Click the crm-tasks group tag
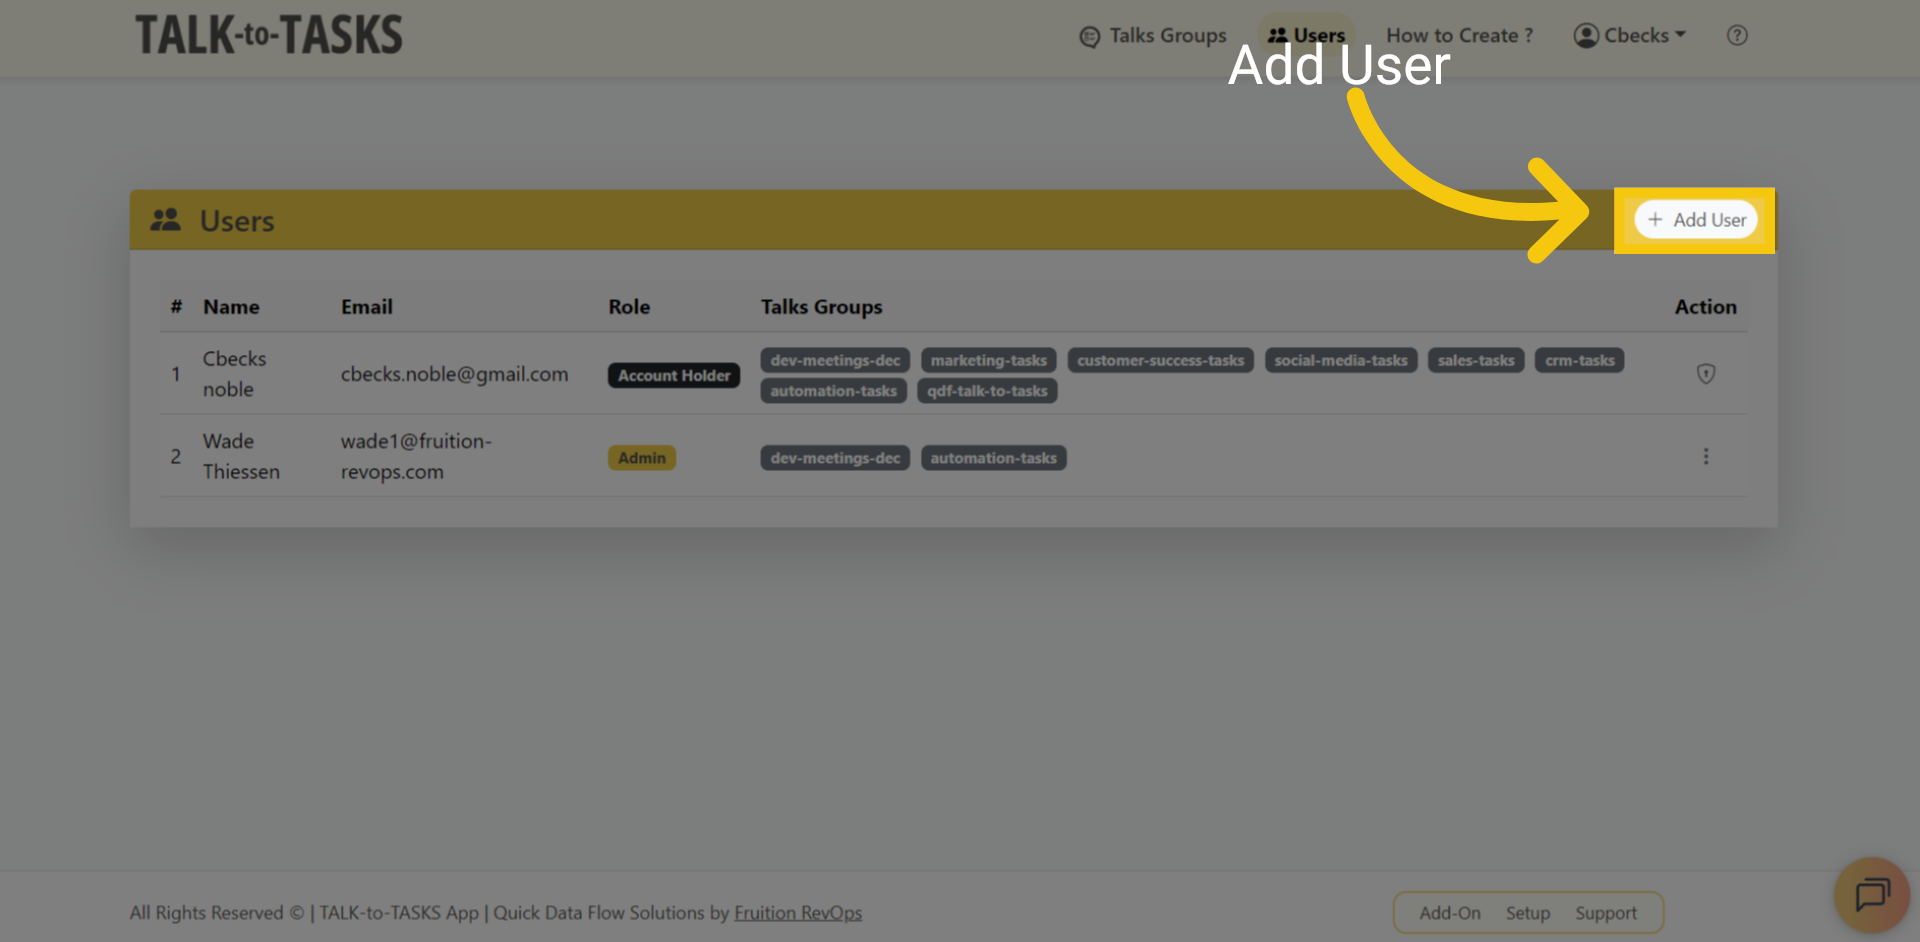This screenshot has width=1920, height=942. (x=1580, y=361)
